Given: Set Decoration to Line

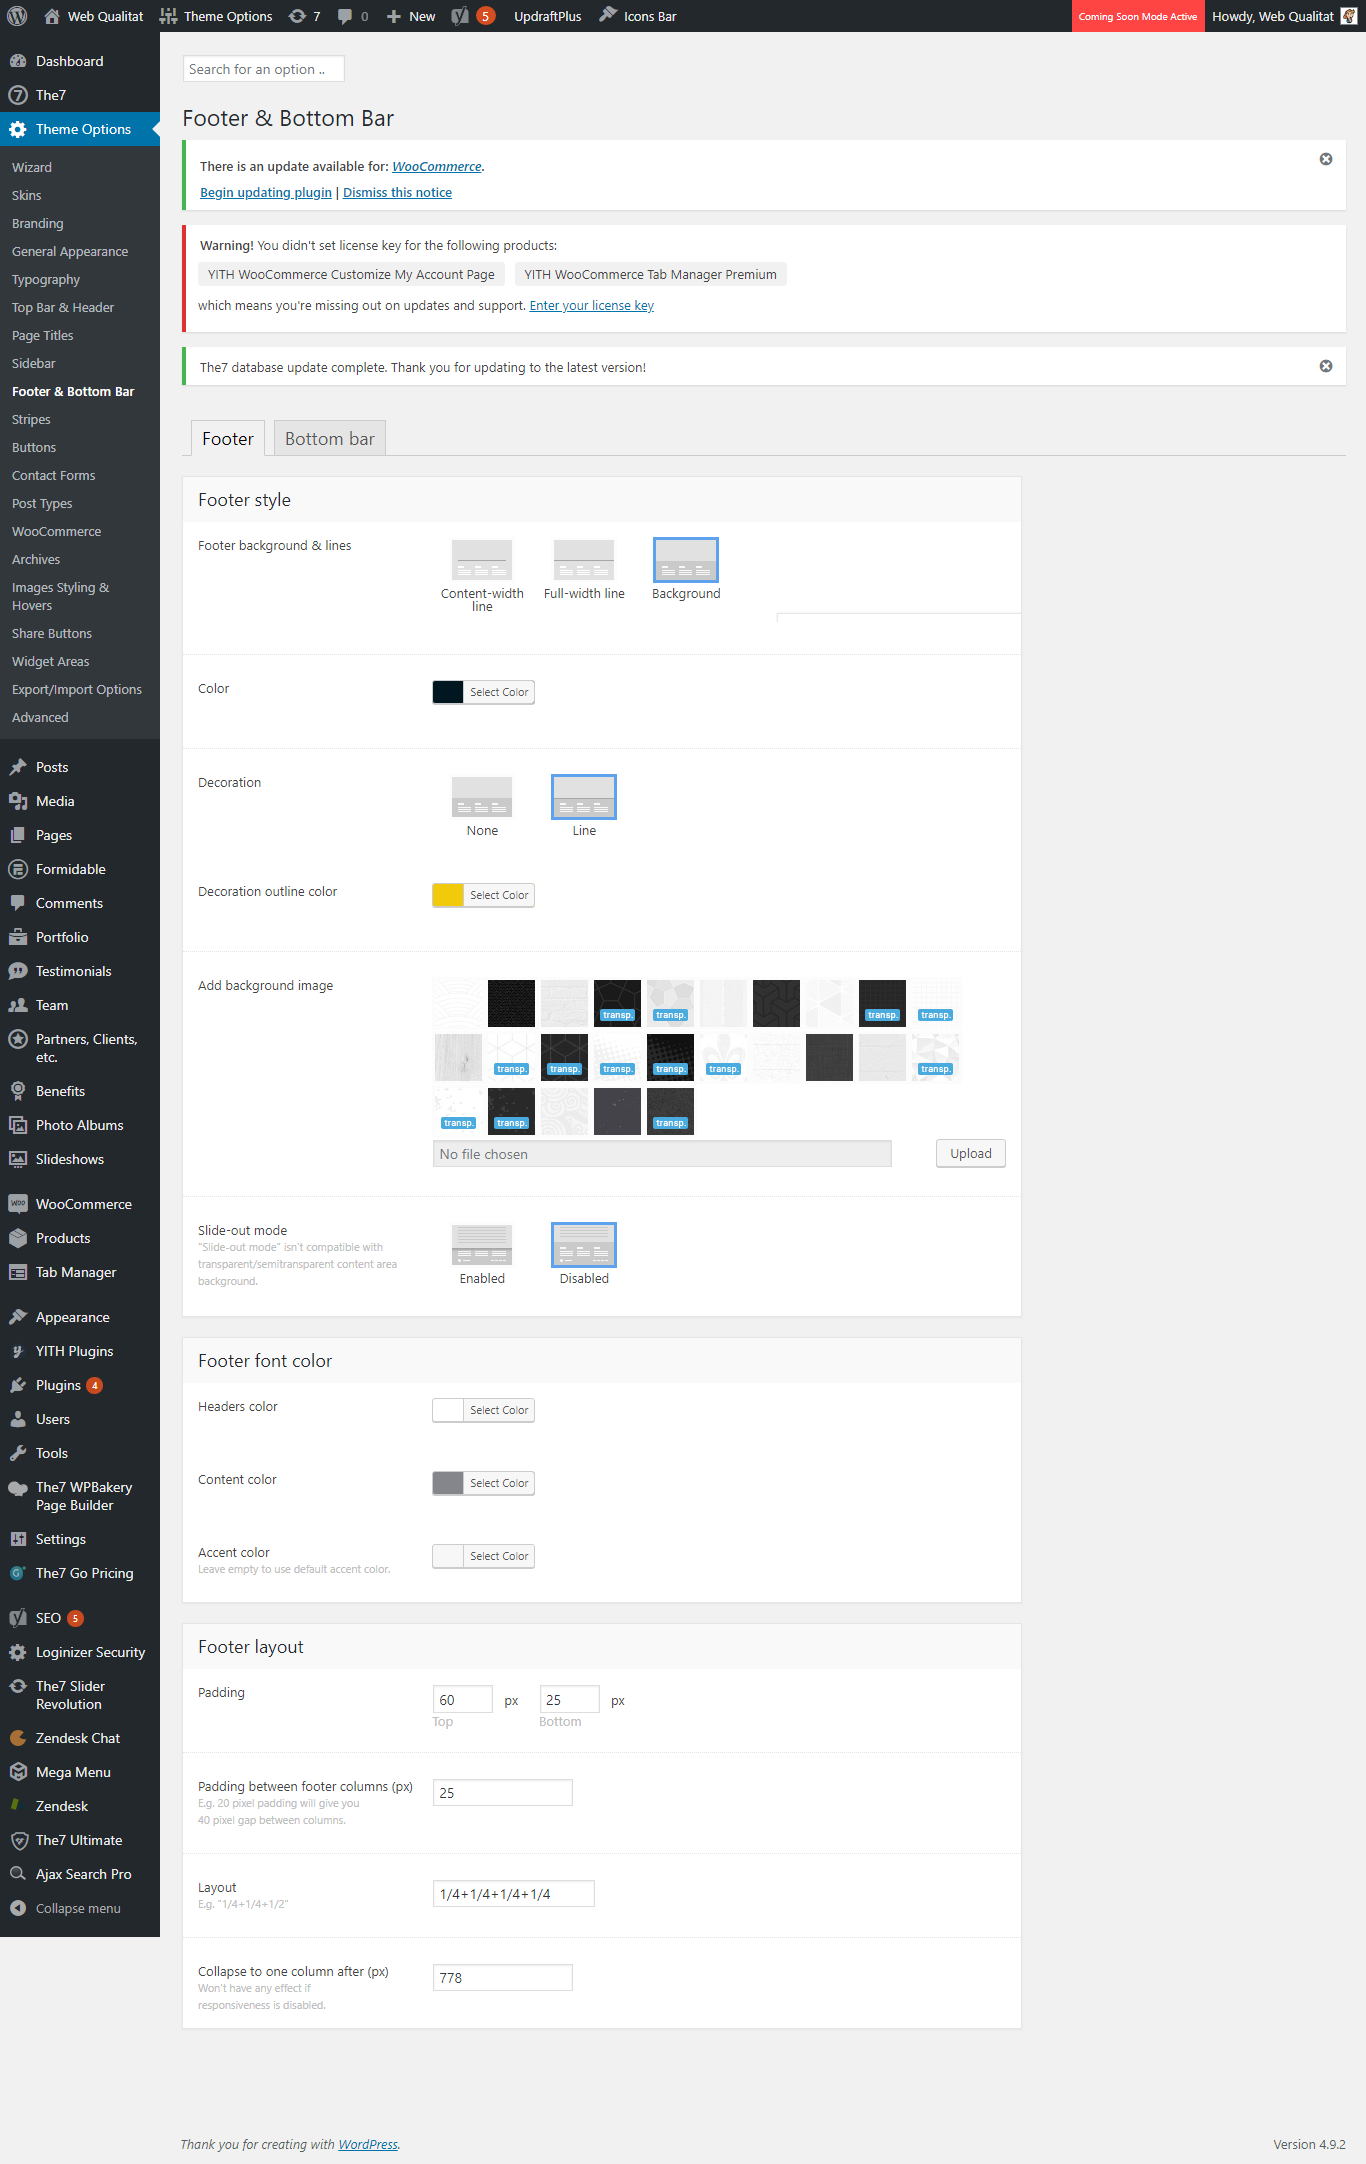Looking at the screenshot, I should coord(584,797).
